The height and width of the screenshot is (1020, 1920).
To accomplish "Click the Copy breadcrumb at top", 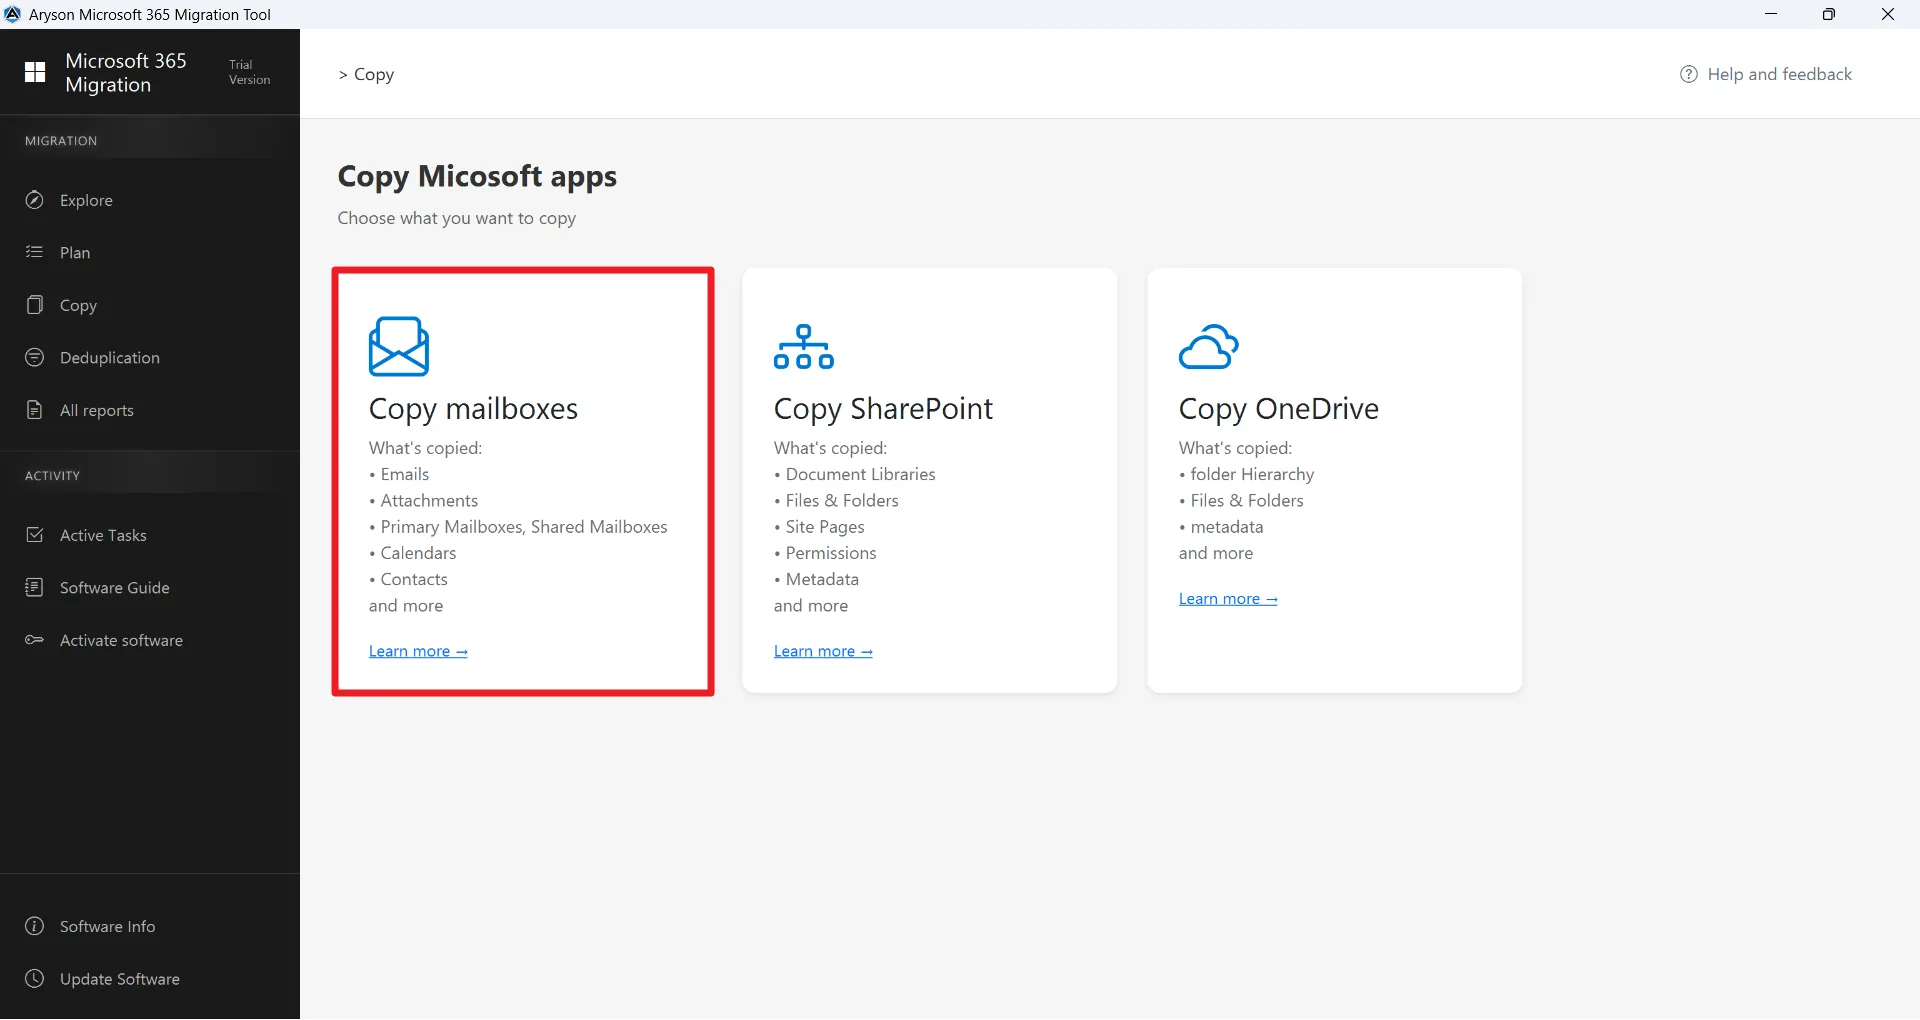I will click(374, 74).
